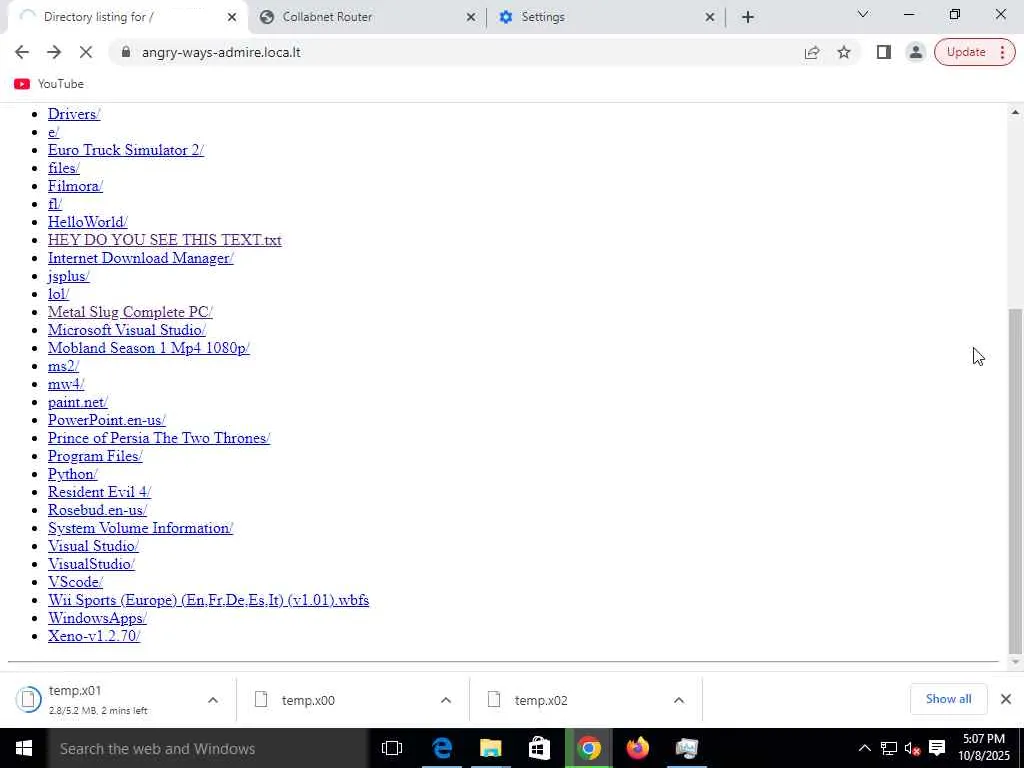Click the muted volume tray icon

click(912, 748)
